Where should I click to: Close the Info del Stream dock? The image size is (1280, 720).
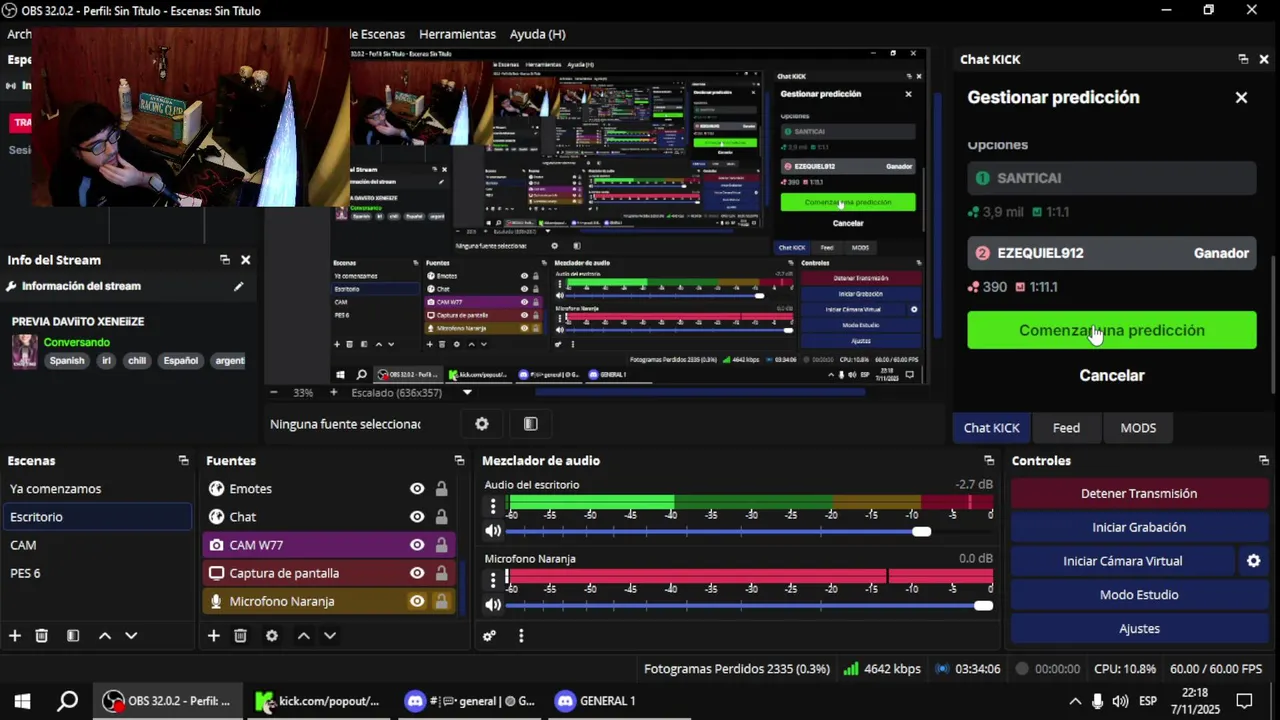tap(245, 260)
